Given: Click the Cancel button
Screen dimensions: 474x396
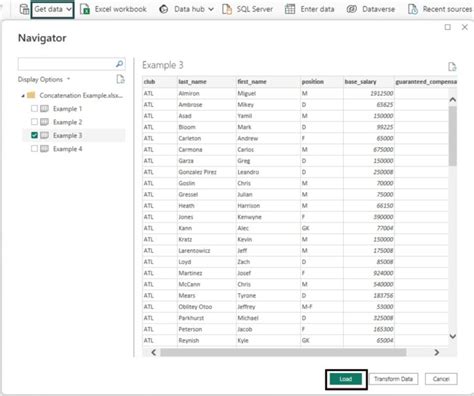Looking at the screenshot, I should pos(441,379).
